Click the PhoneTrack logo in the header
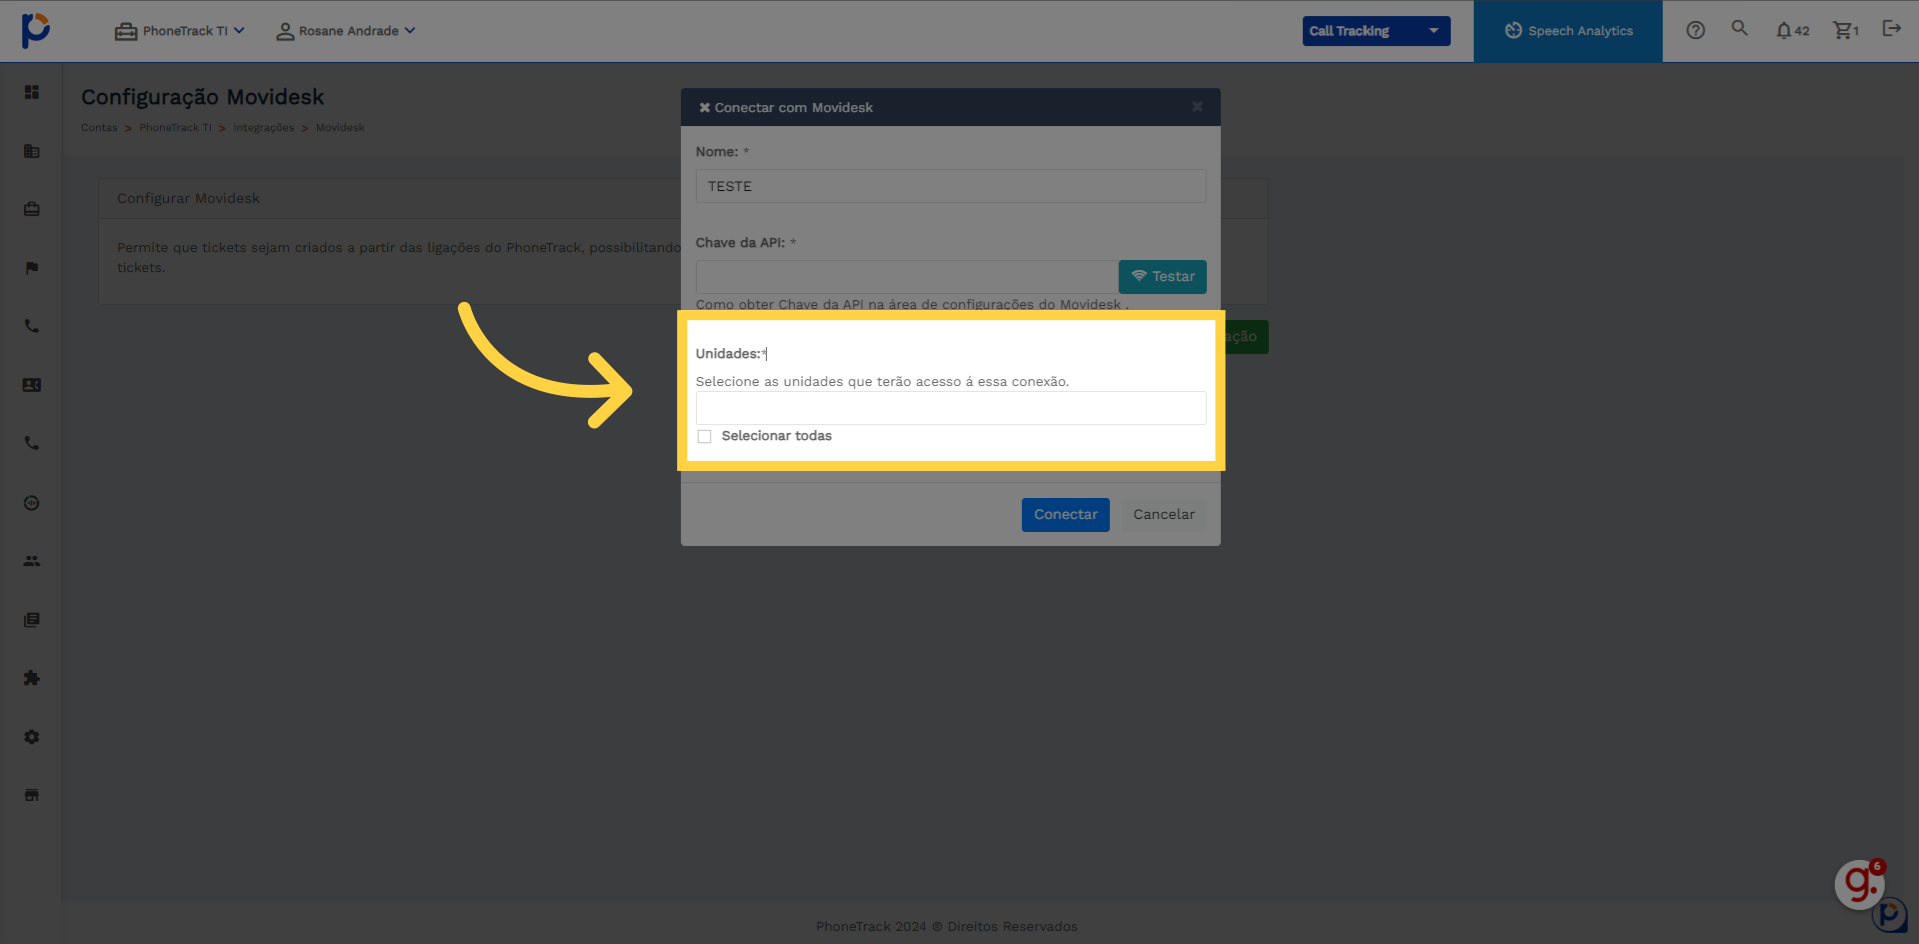 click(35, 30)
